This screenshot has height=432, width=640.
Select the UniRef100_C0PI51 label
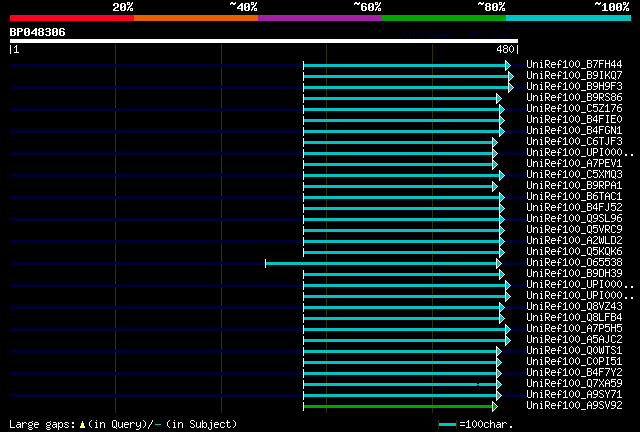tap(574, 362)
